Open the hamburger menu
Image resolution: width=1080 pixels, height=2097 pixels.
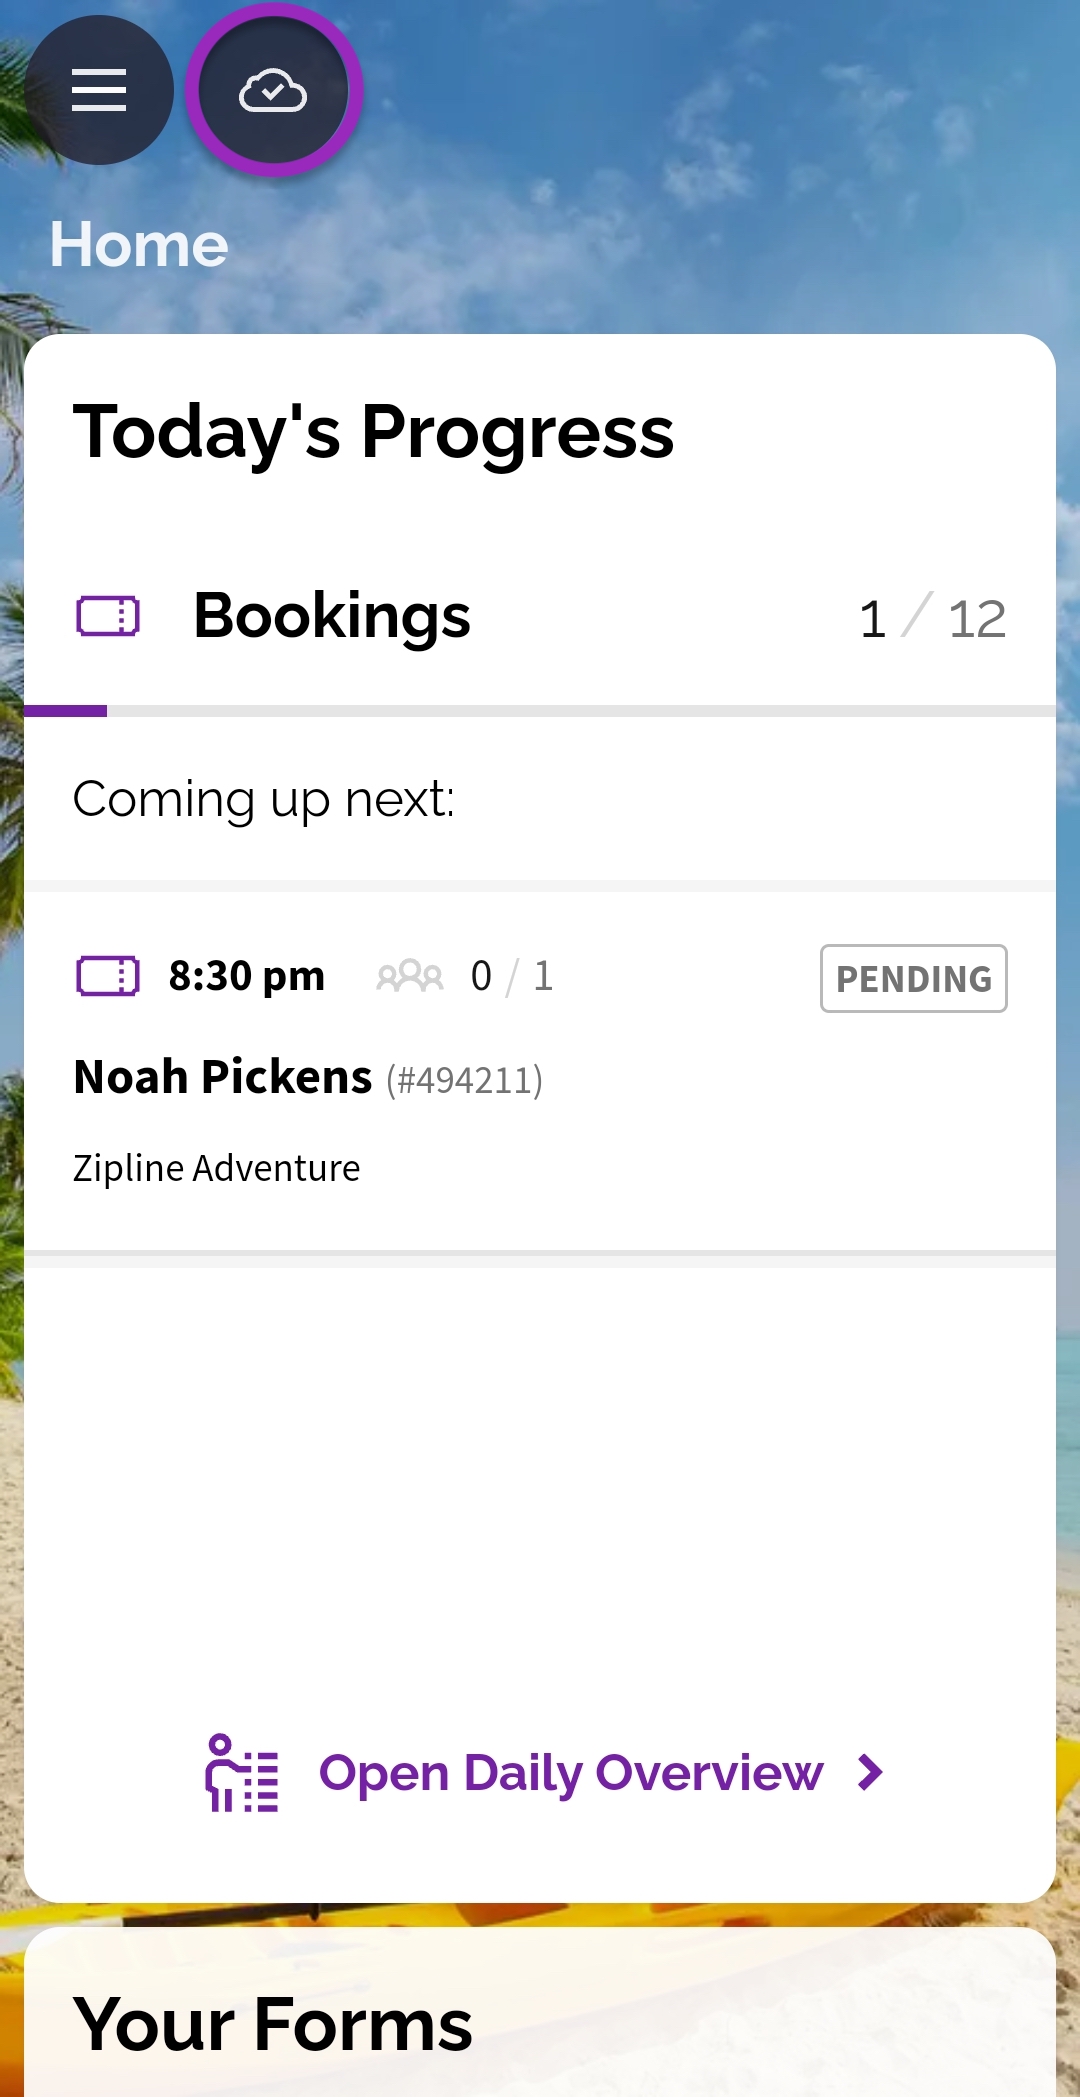pos(98,90)
